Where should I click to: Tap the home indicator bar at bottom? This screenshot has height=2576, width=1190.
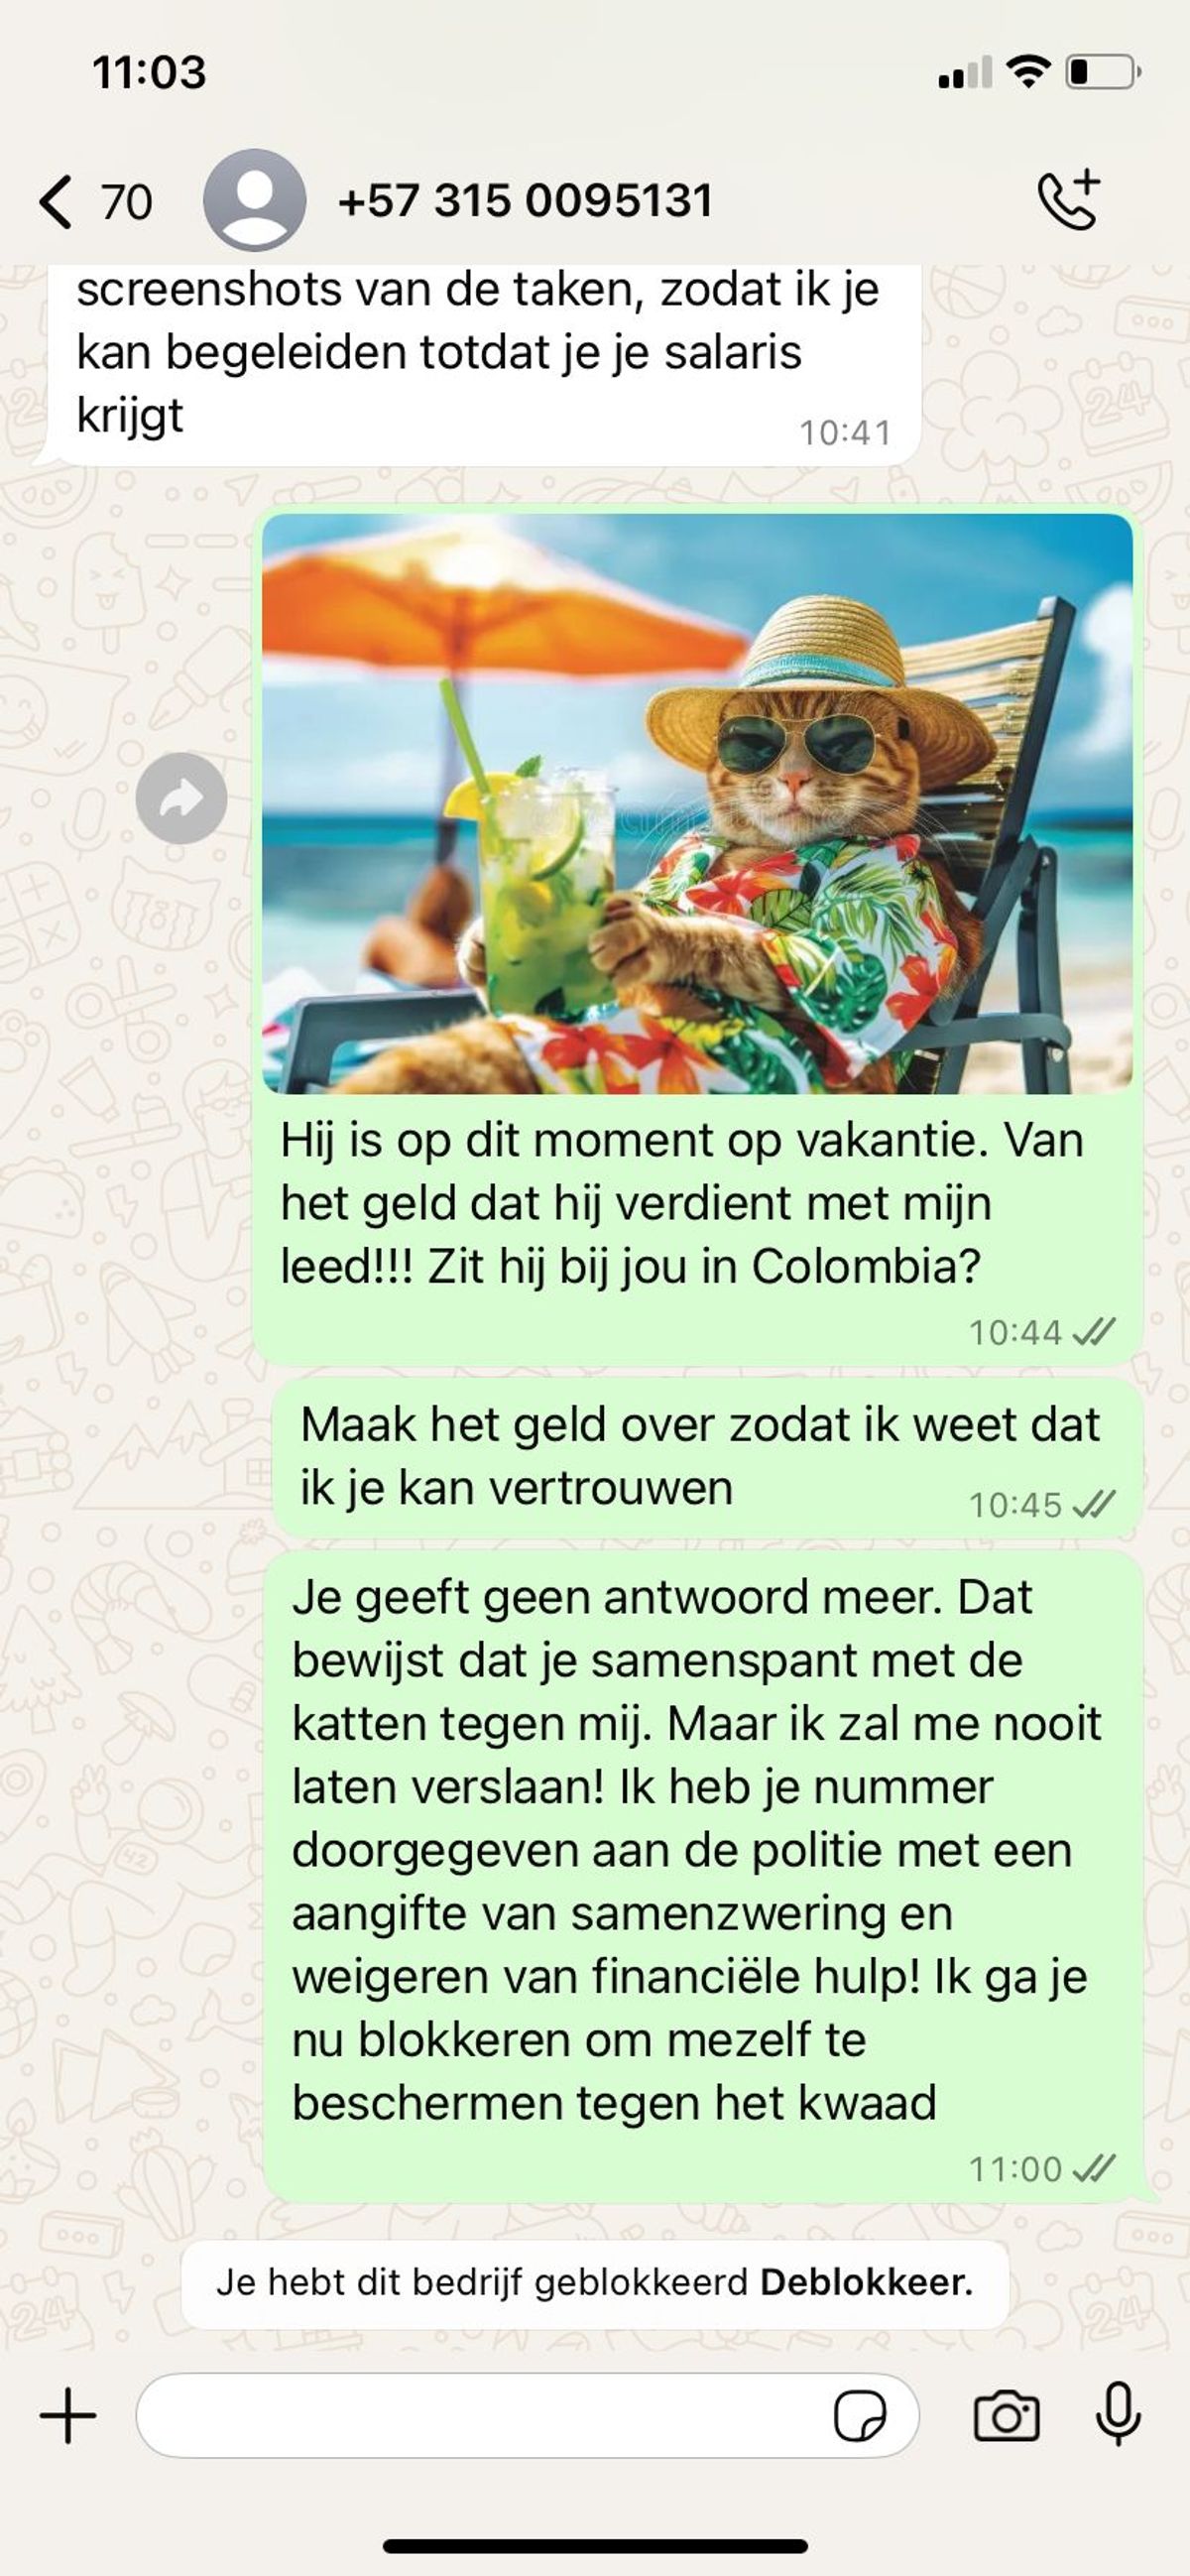point(595,2545)
